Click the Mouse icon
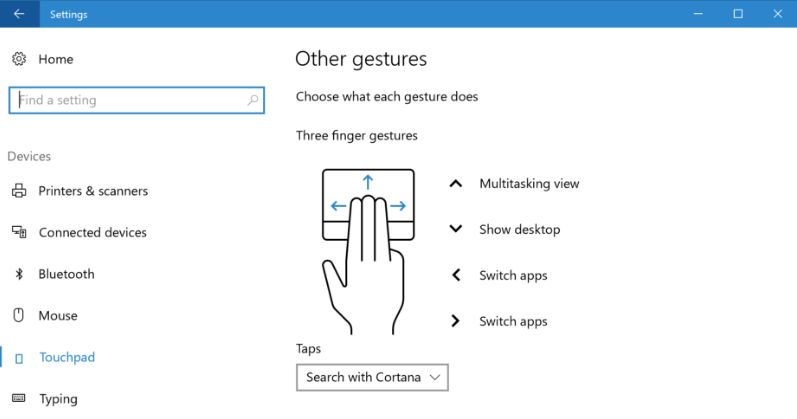Screen dimensions: 797x419 pos(18,315)
